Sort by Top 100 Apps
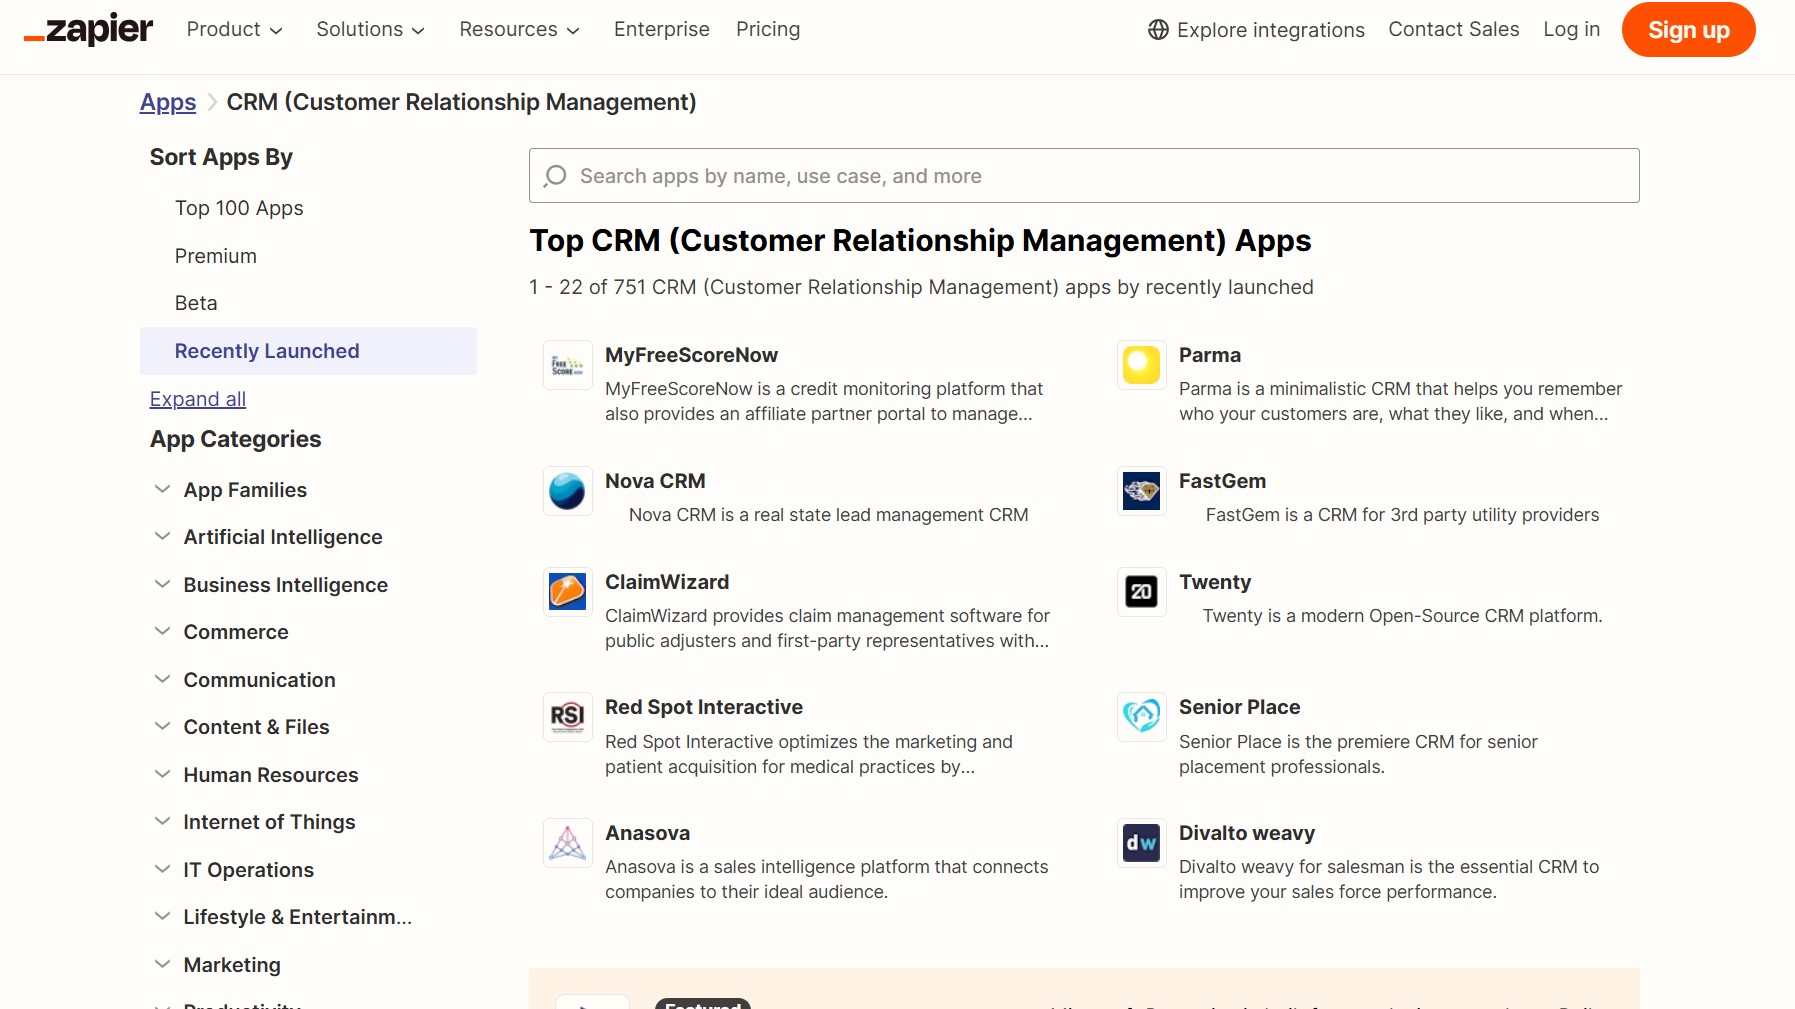This screenshot has height=1009, width=1795. (x=239, y=208)
